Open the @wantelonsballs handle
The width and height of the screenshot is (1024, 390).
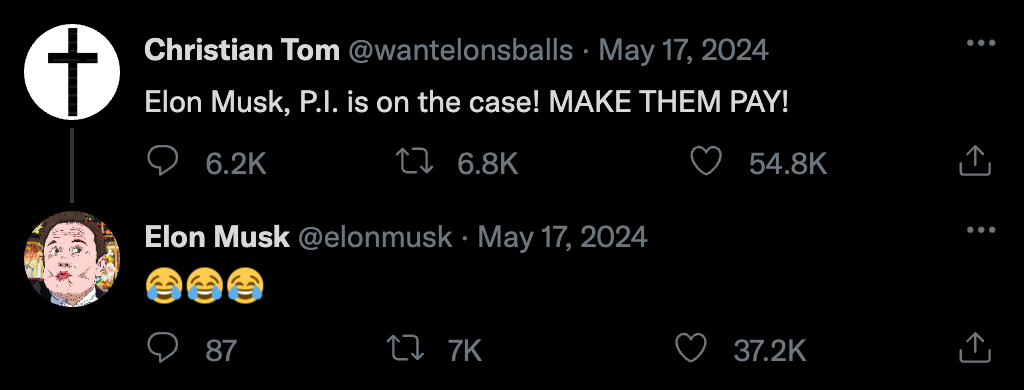(460, 50)
